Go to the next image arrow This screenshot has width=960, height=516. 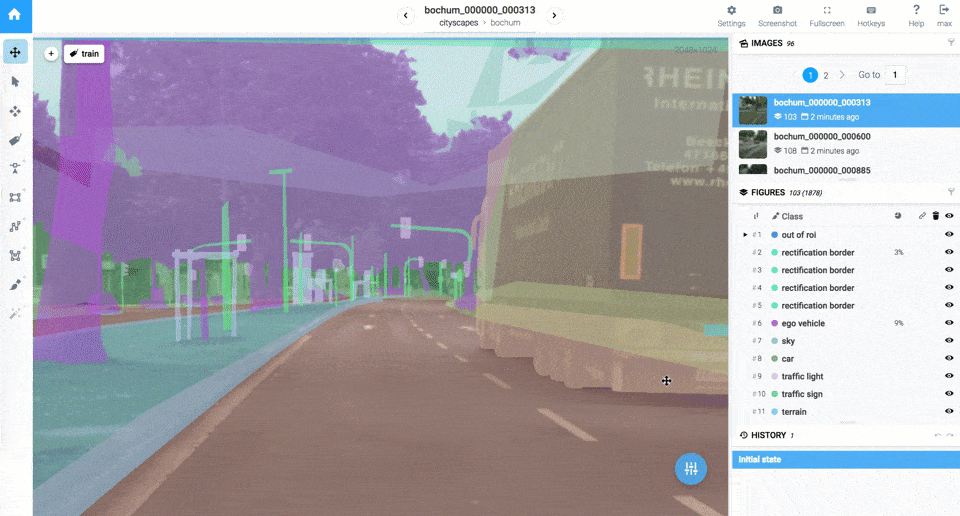coord(554,15)
